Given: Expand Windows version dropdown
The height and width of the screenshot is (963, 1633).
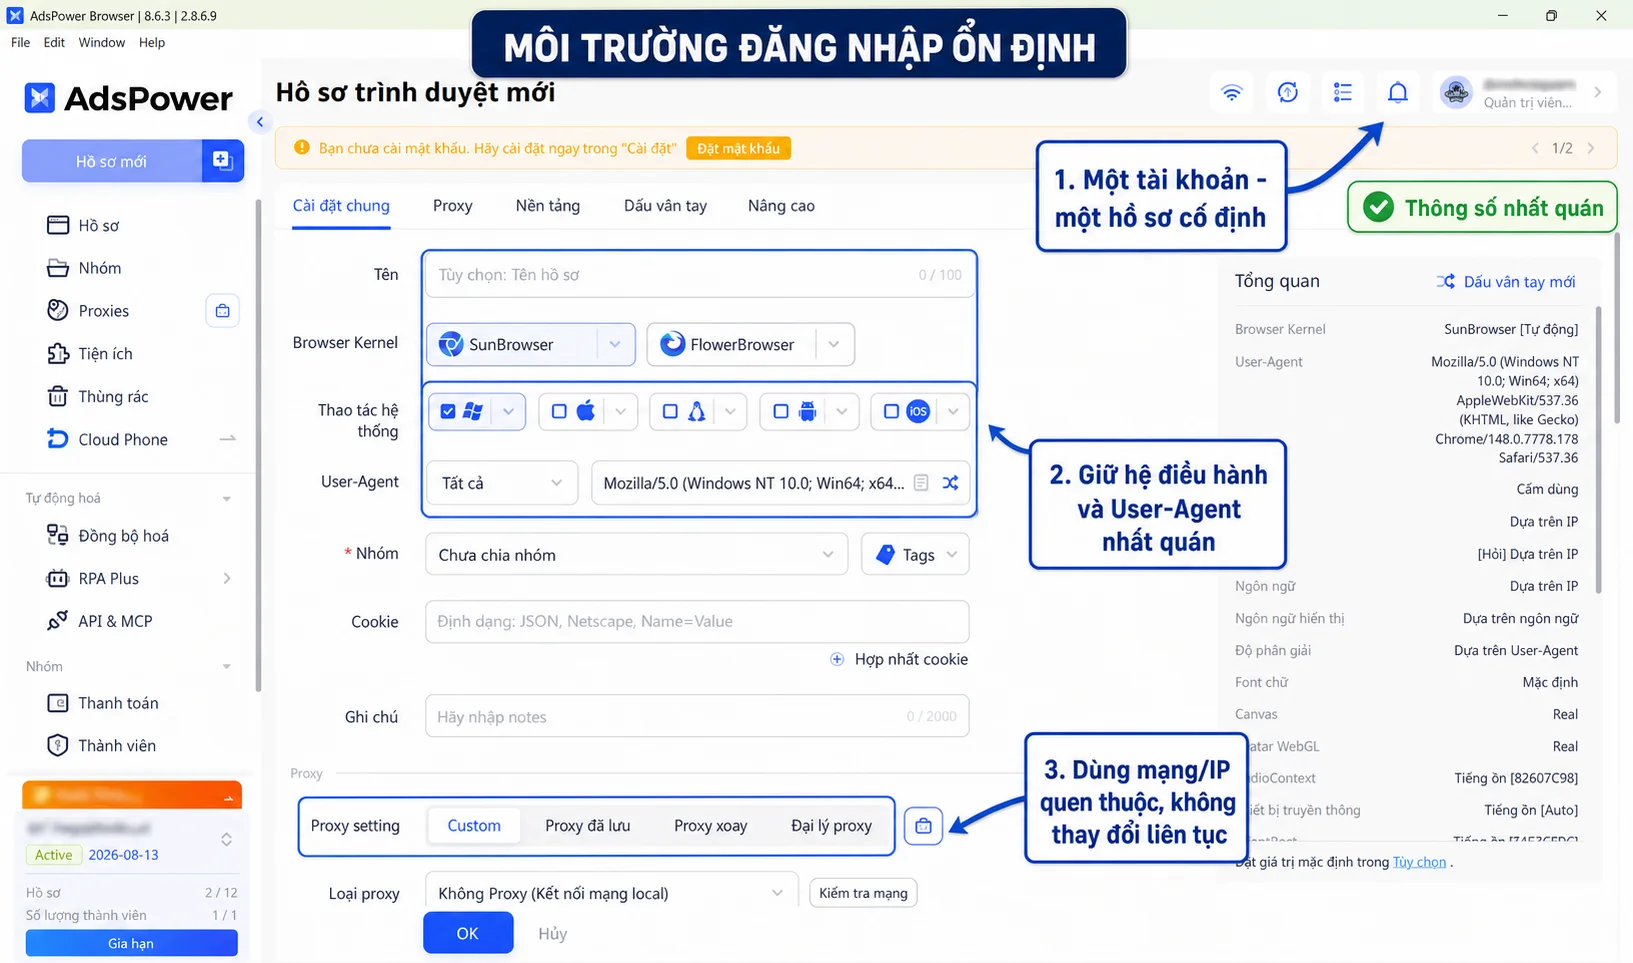Looking at the screenshot, I should tap(509, 411).
